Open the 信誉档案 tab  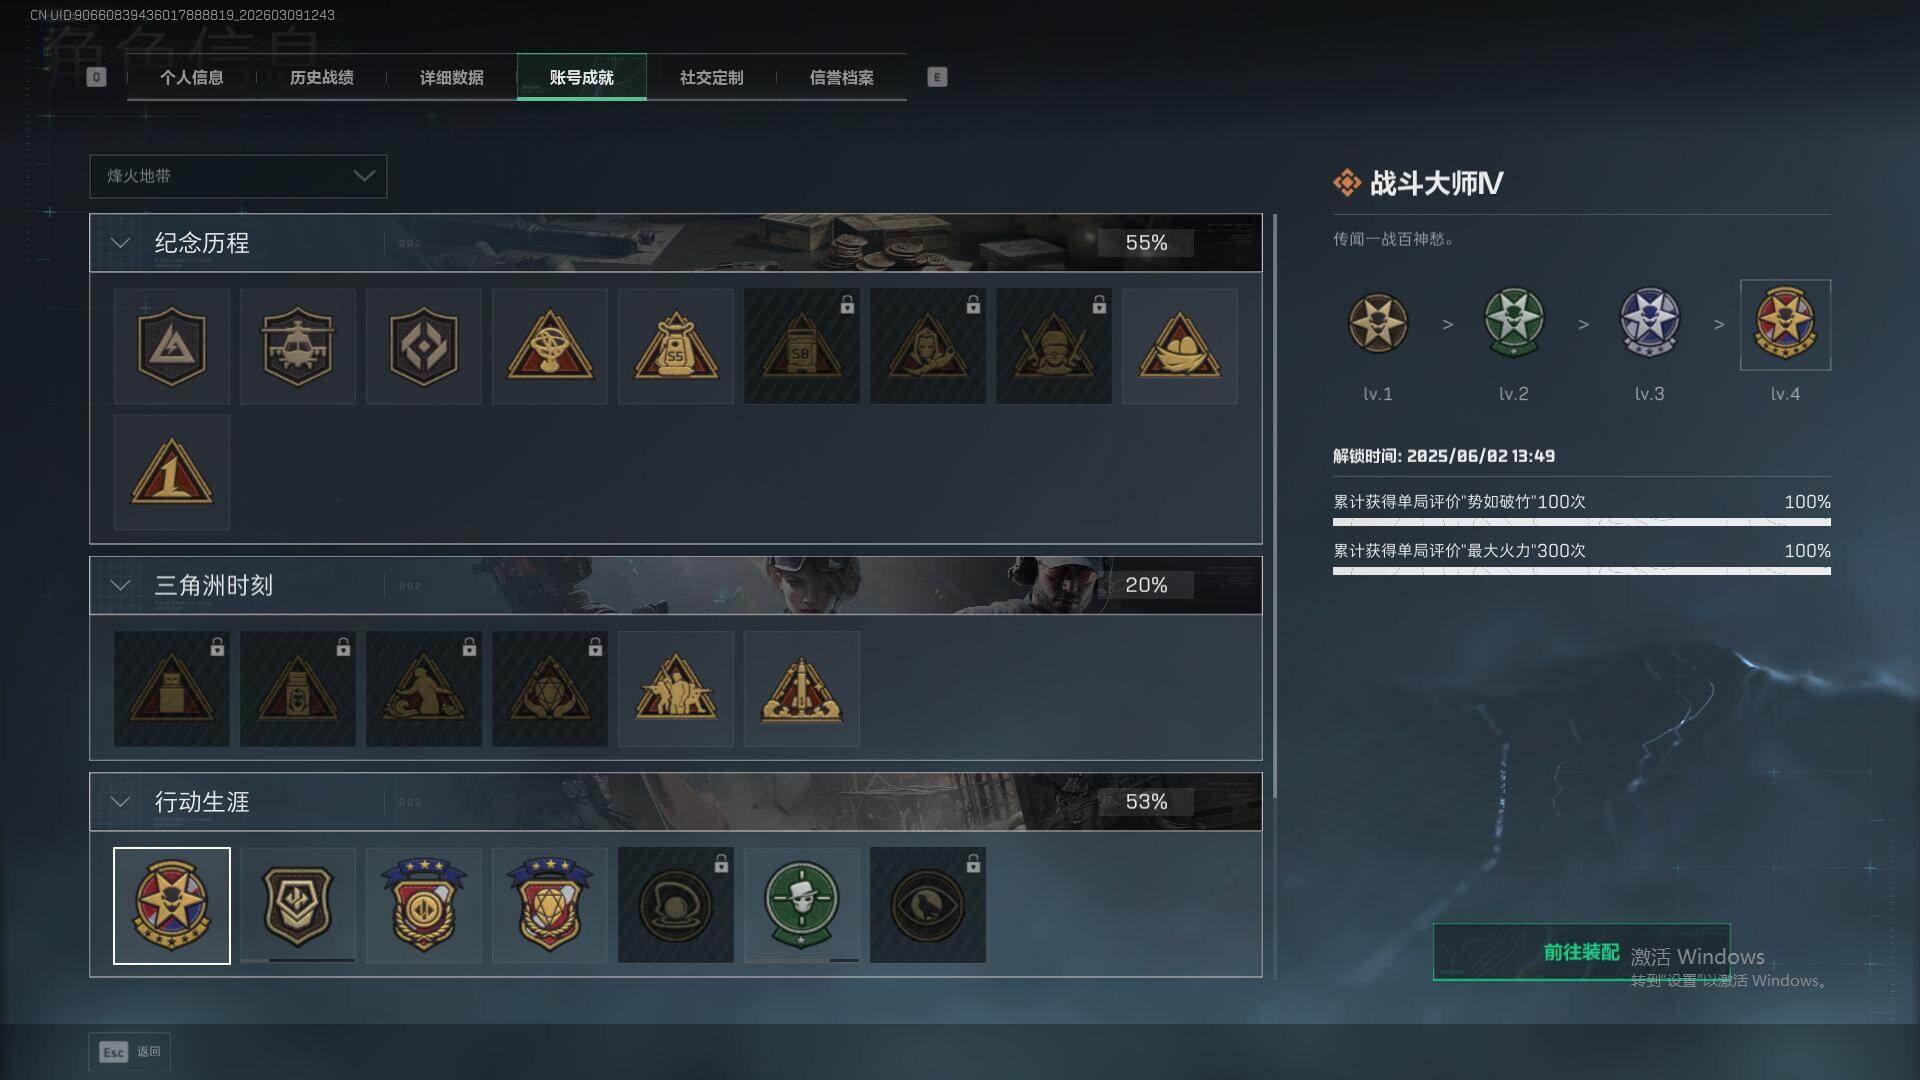pyautogui.click(x=842, y=77)
